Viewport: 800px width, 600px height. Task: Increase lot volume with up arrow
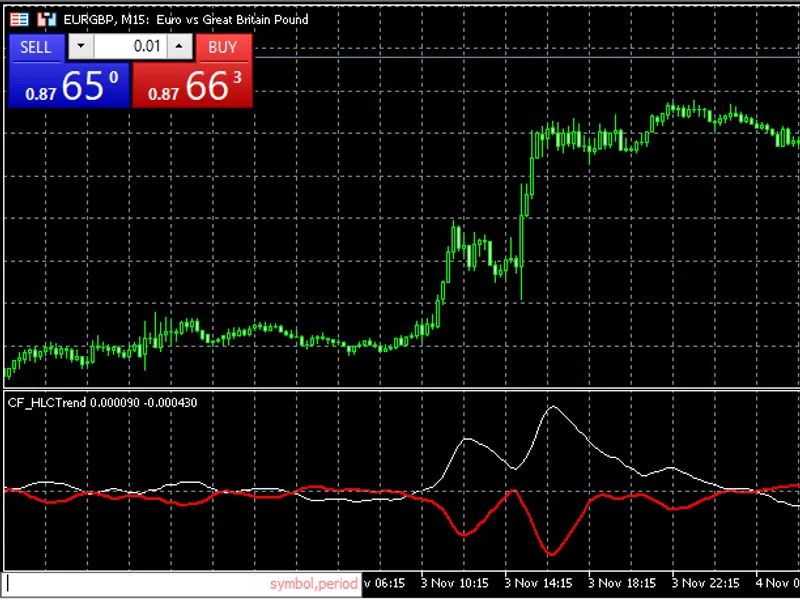click(179, 46)
